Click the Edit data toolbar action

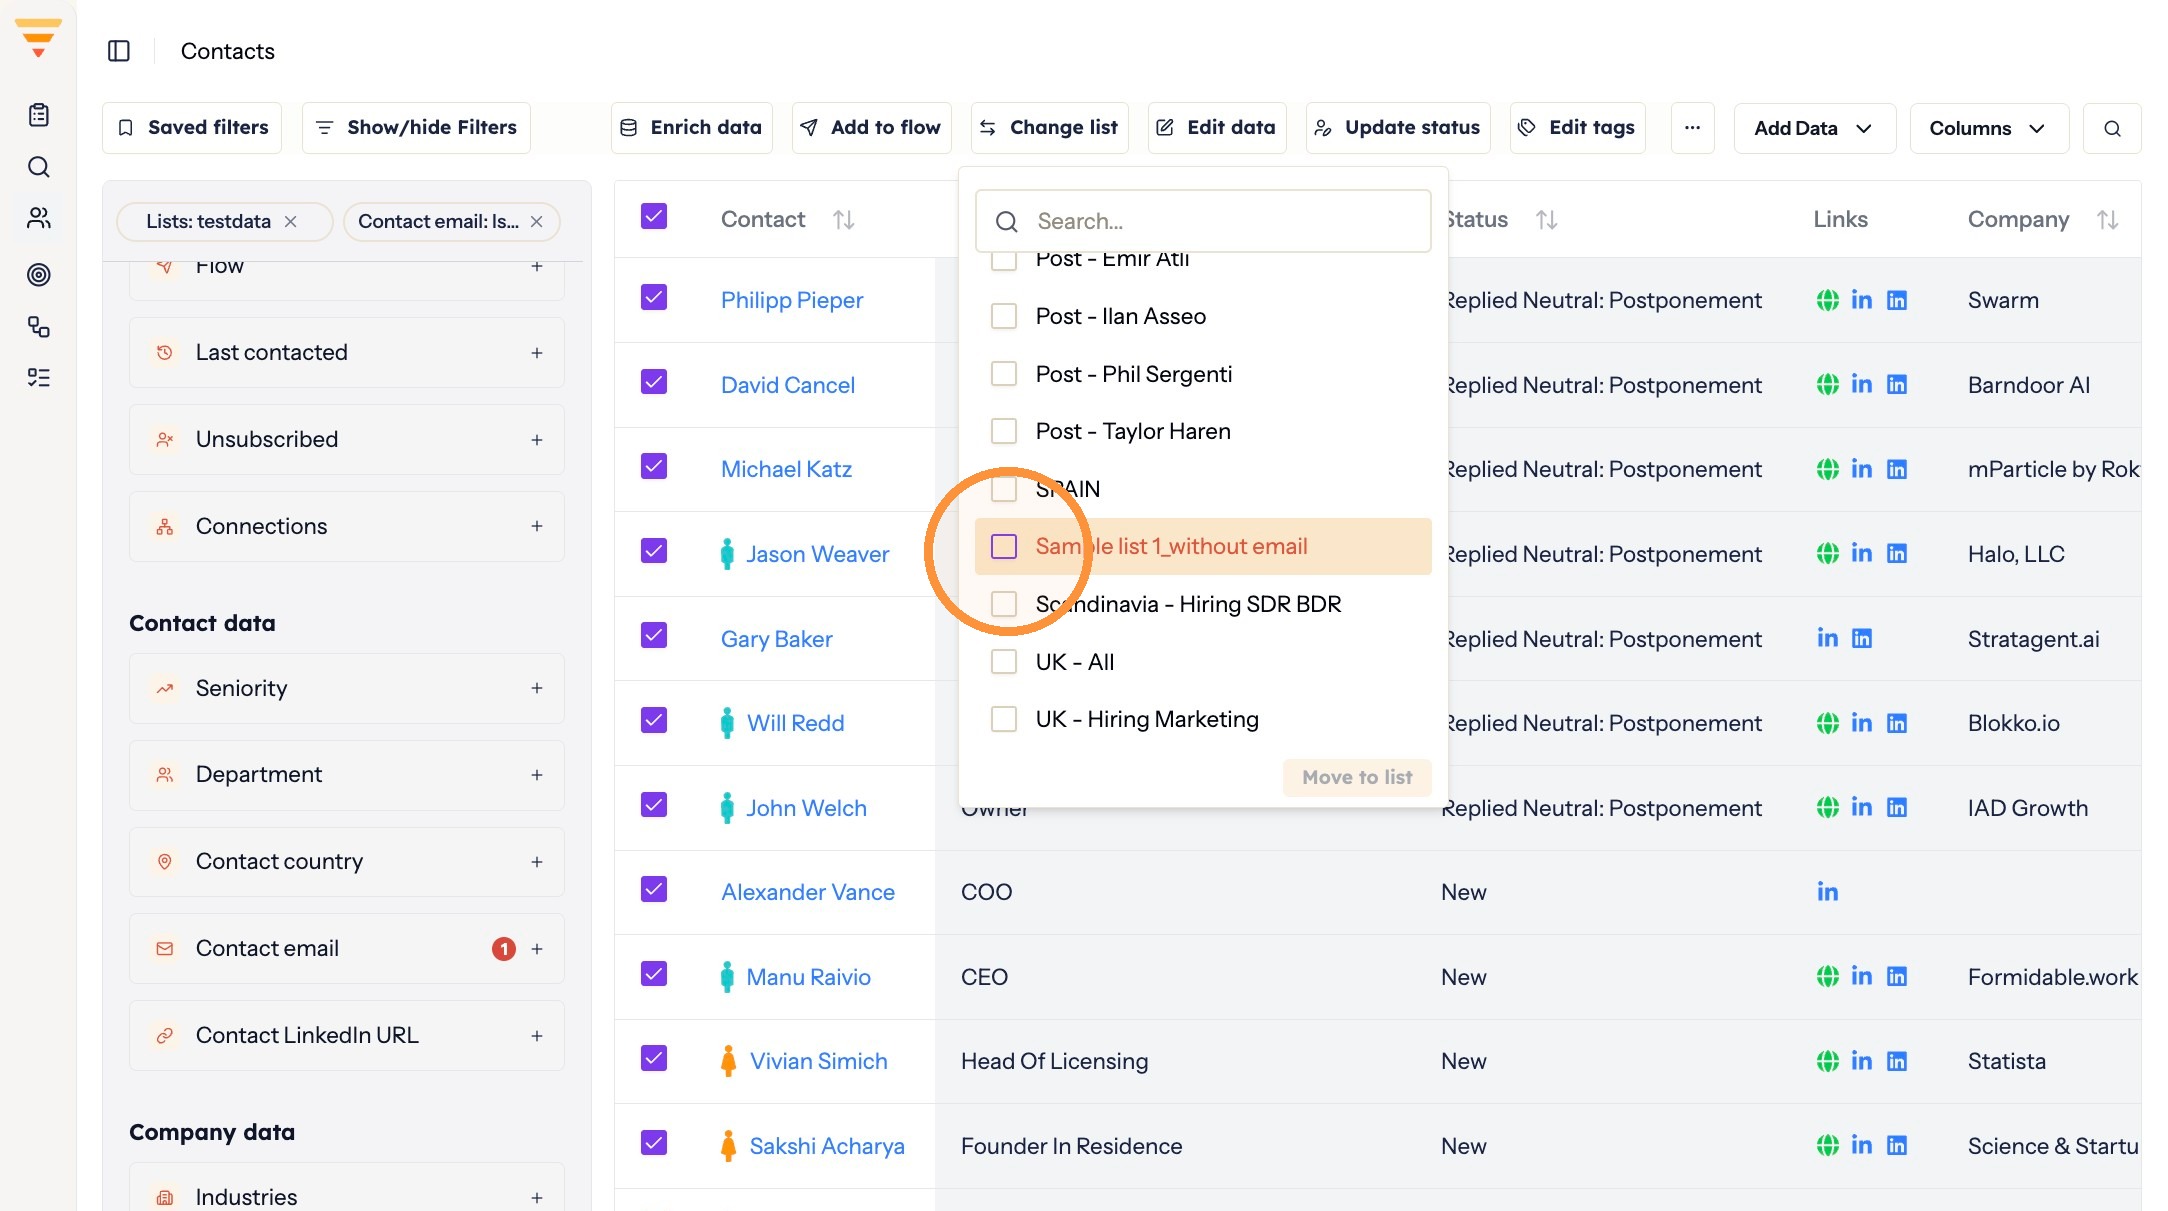(1216, 128)
